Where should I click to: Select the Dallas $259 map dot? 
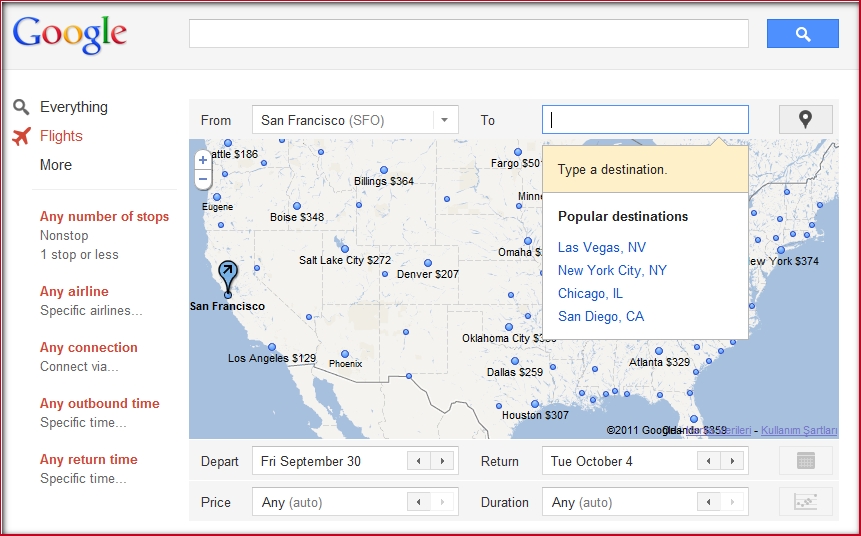(515, 361)
